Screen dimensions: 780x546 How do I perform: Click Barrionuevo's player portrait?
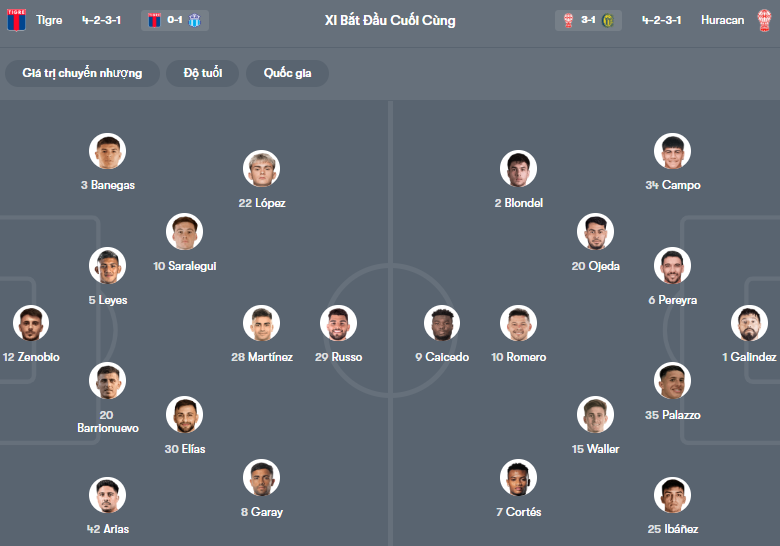point(107,381)
